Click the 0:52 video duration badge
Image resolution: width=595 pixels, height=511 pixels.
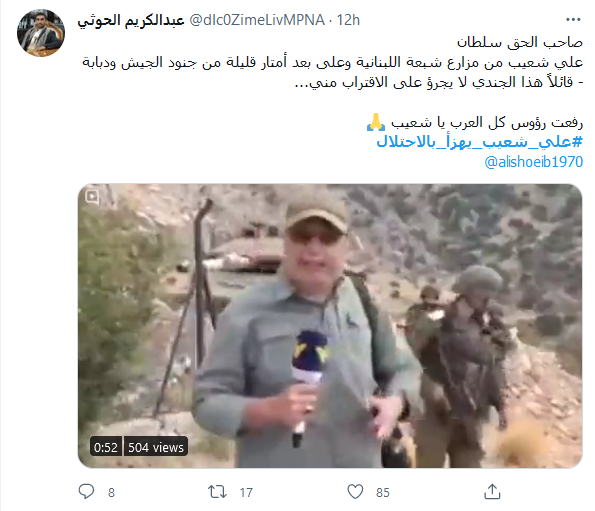pos(106,448)
